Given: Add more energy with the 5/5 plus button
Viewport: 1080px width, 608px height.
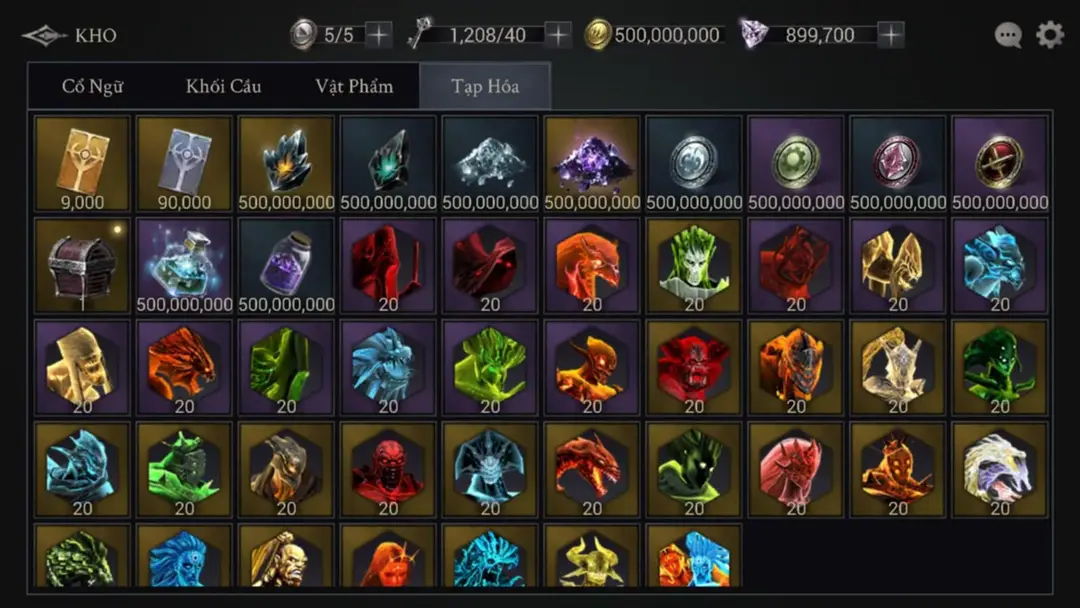Looking at the screenshot, I should coord(378,34).
